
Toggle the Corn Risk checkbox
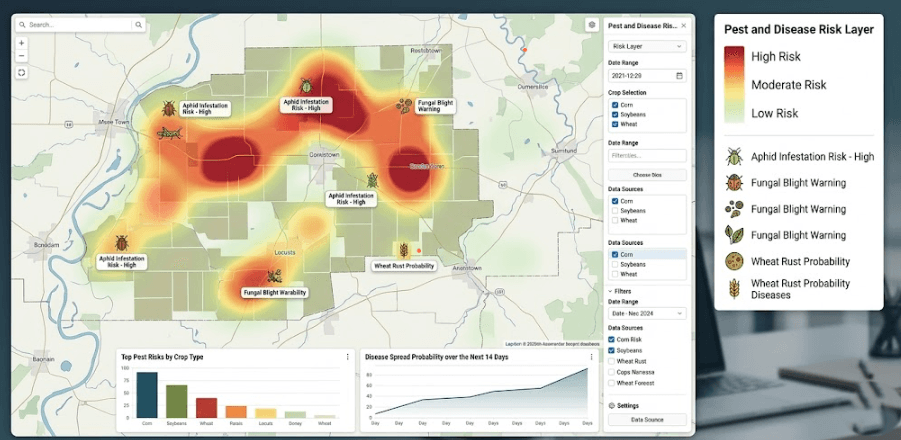click(611, 339)
